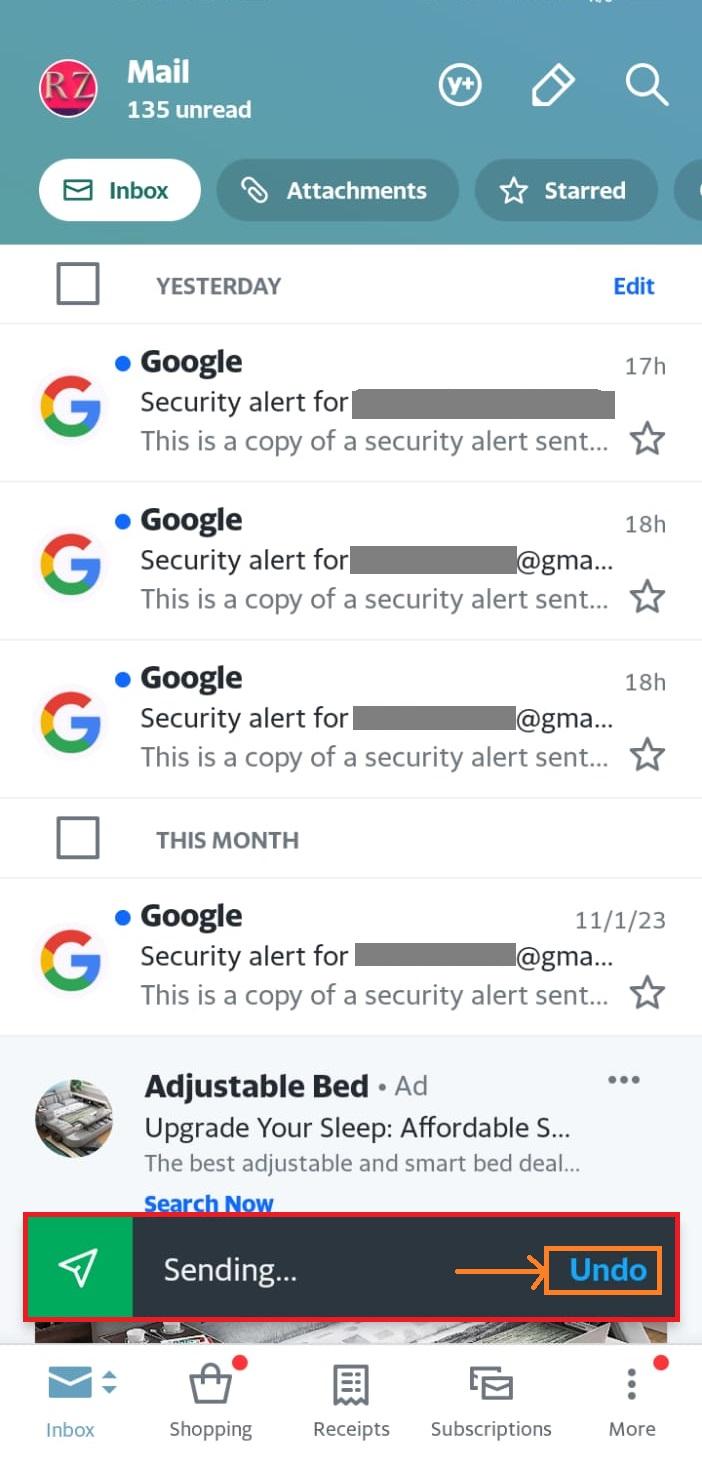Tap the compose pencil icon
The width and height of the screenshot is (702, 1467).
(x=551, y=86)
